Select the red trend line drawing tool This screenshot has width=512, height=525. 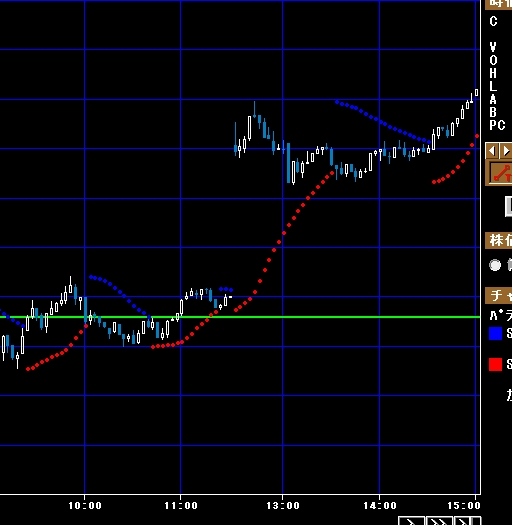point(500,172)
